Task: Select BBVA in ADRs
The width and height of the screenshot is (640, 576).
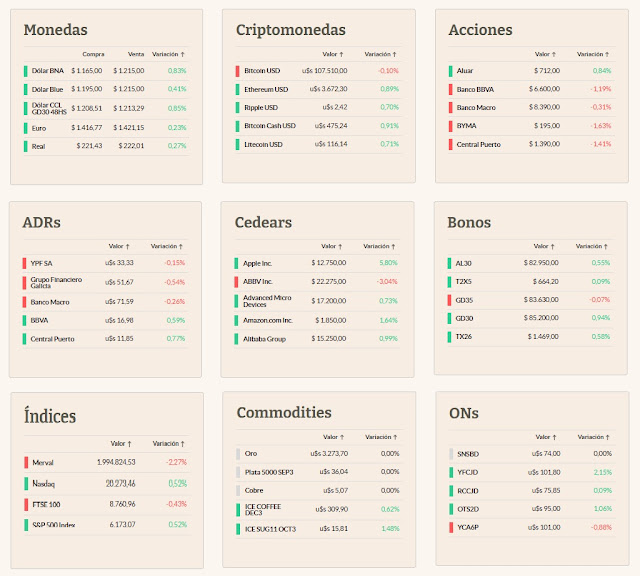Action: (x=105, y=320)
